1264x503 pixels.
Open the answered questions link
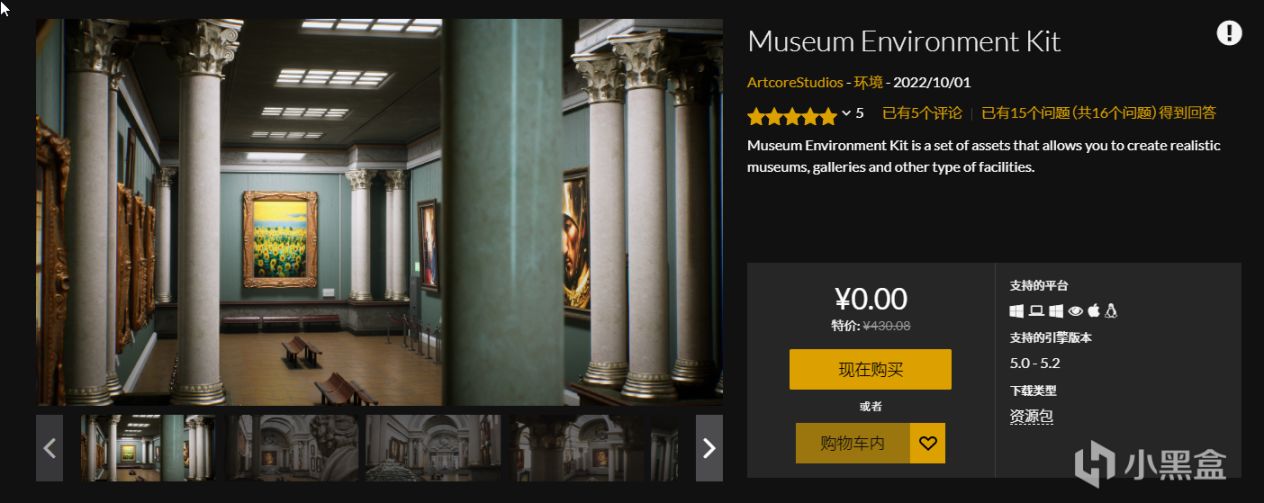[1098, 113]
